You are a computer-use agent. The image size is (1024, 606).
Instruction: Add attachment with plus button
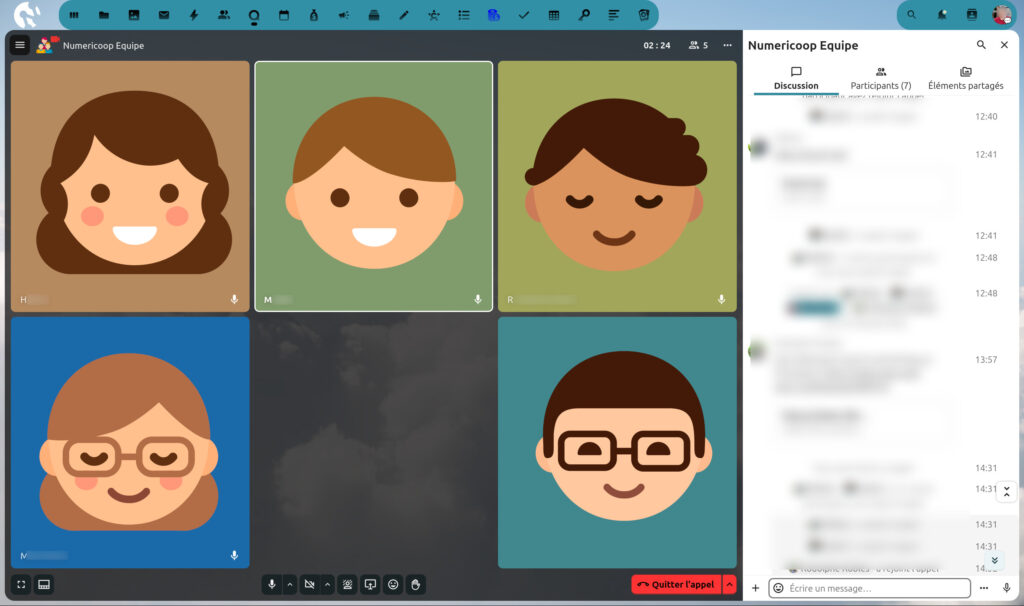756,588
